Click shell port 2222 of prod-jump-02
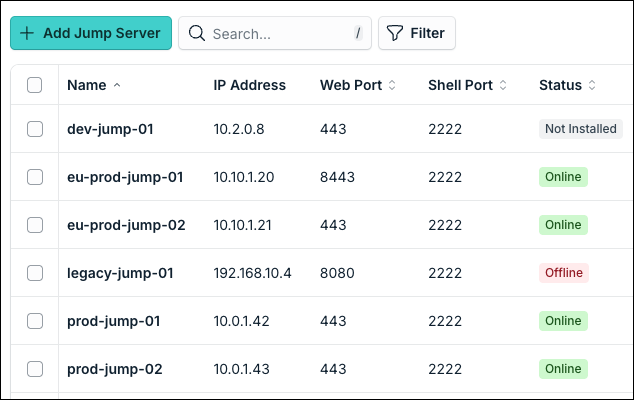Viewport: 634px width, 400px height. pyautogui.click(x=445, y=369)
